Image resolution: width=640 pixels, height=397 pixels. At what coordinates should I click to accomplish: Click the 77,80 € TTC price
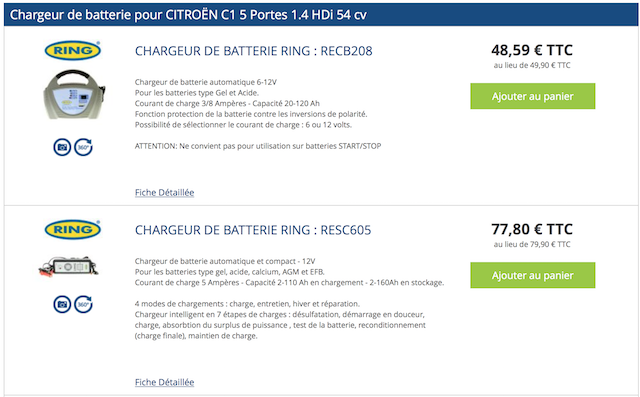[532, 229]
